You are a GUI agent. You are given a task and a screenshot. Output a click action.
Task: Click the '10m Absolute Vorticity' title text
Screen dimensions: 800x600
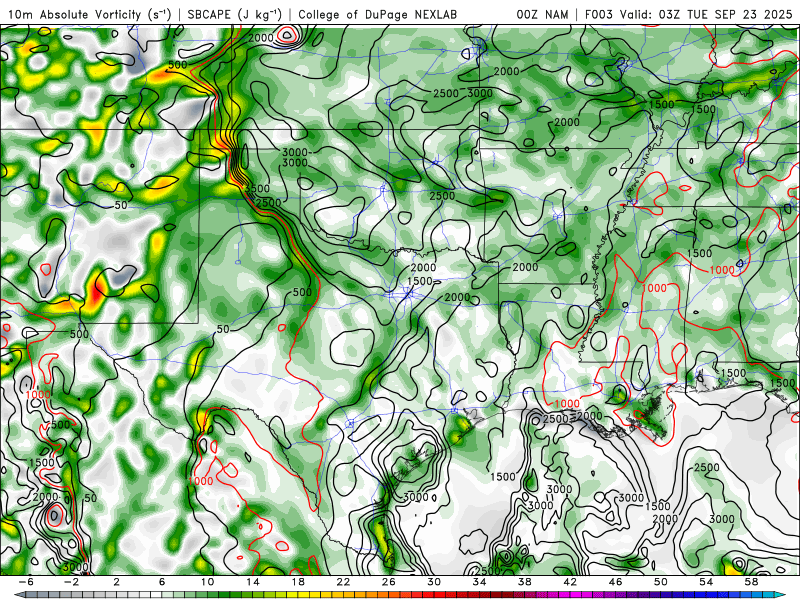pyautogui.click(x=89, y=14)
